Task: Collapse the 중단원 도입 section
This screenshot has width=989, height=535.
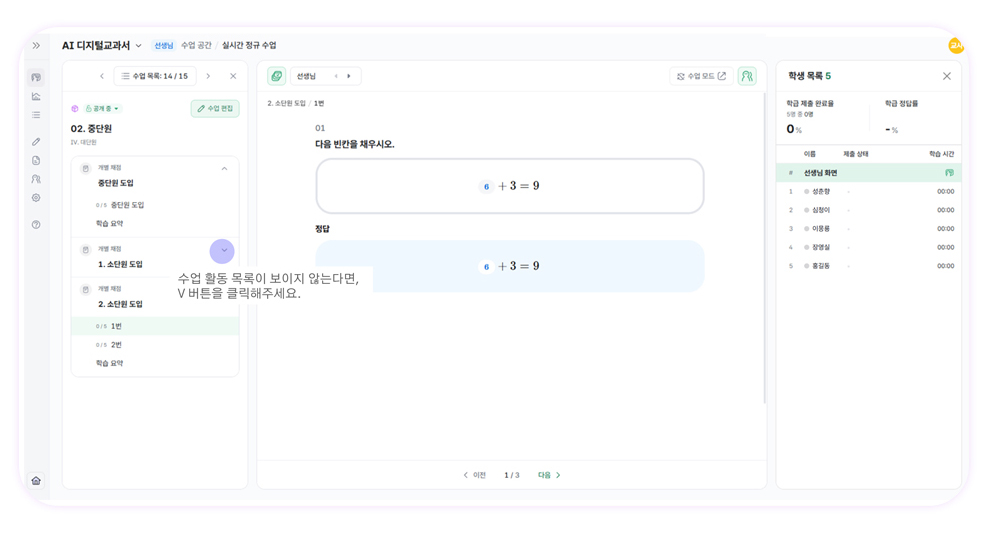Action: pos(224,168)
